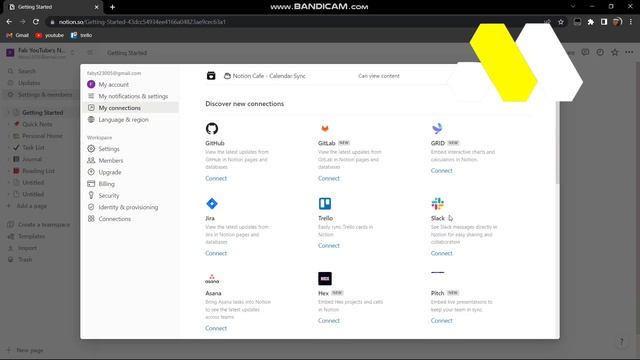The height and width of the screenshot is (360, 640).
Task: Open the Trello board logo
Action: point(325,203)
